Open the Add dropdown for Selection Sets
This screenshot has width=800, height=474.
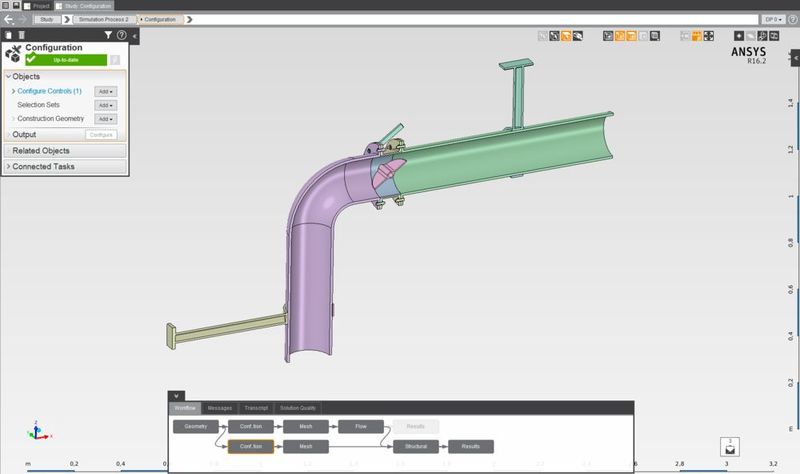click(x=105, y=105)
